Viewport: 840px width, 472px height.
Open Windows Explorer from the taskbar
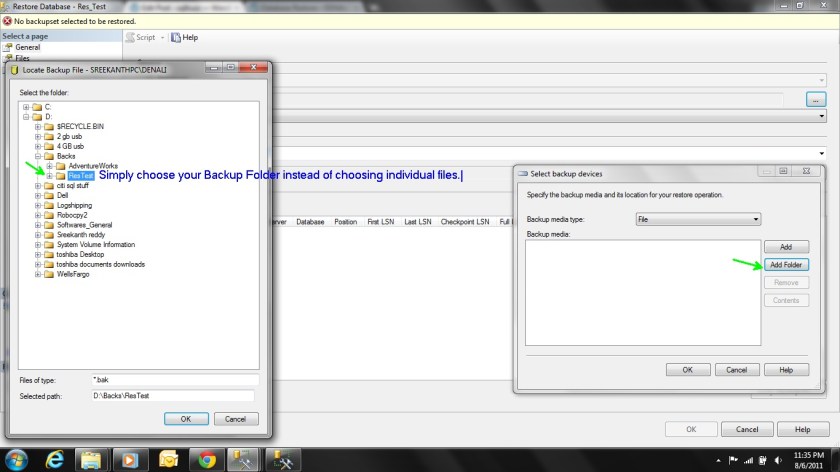tap(90, 459)
